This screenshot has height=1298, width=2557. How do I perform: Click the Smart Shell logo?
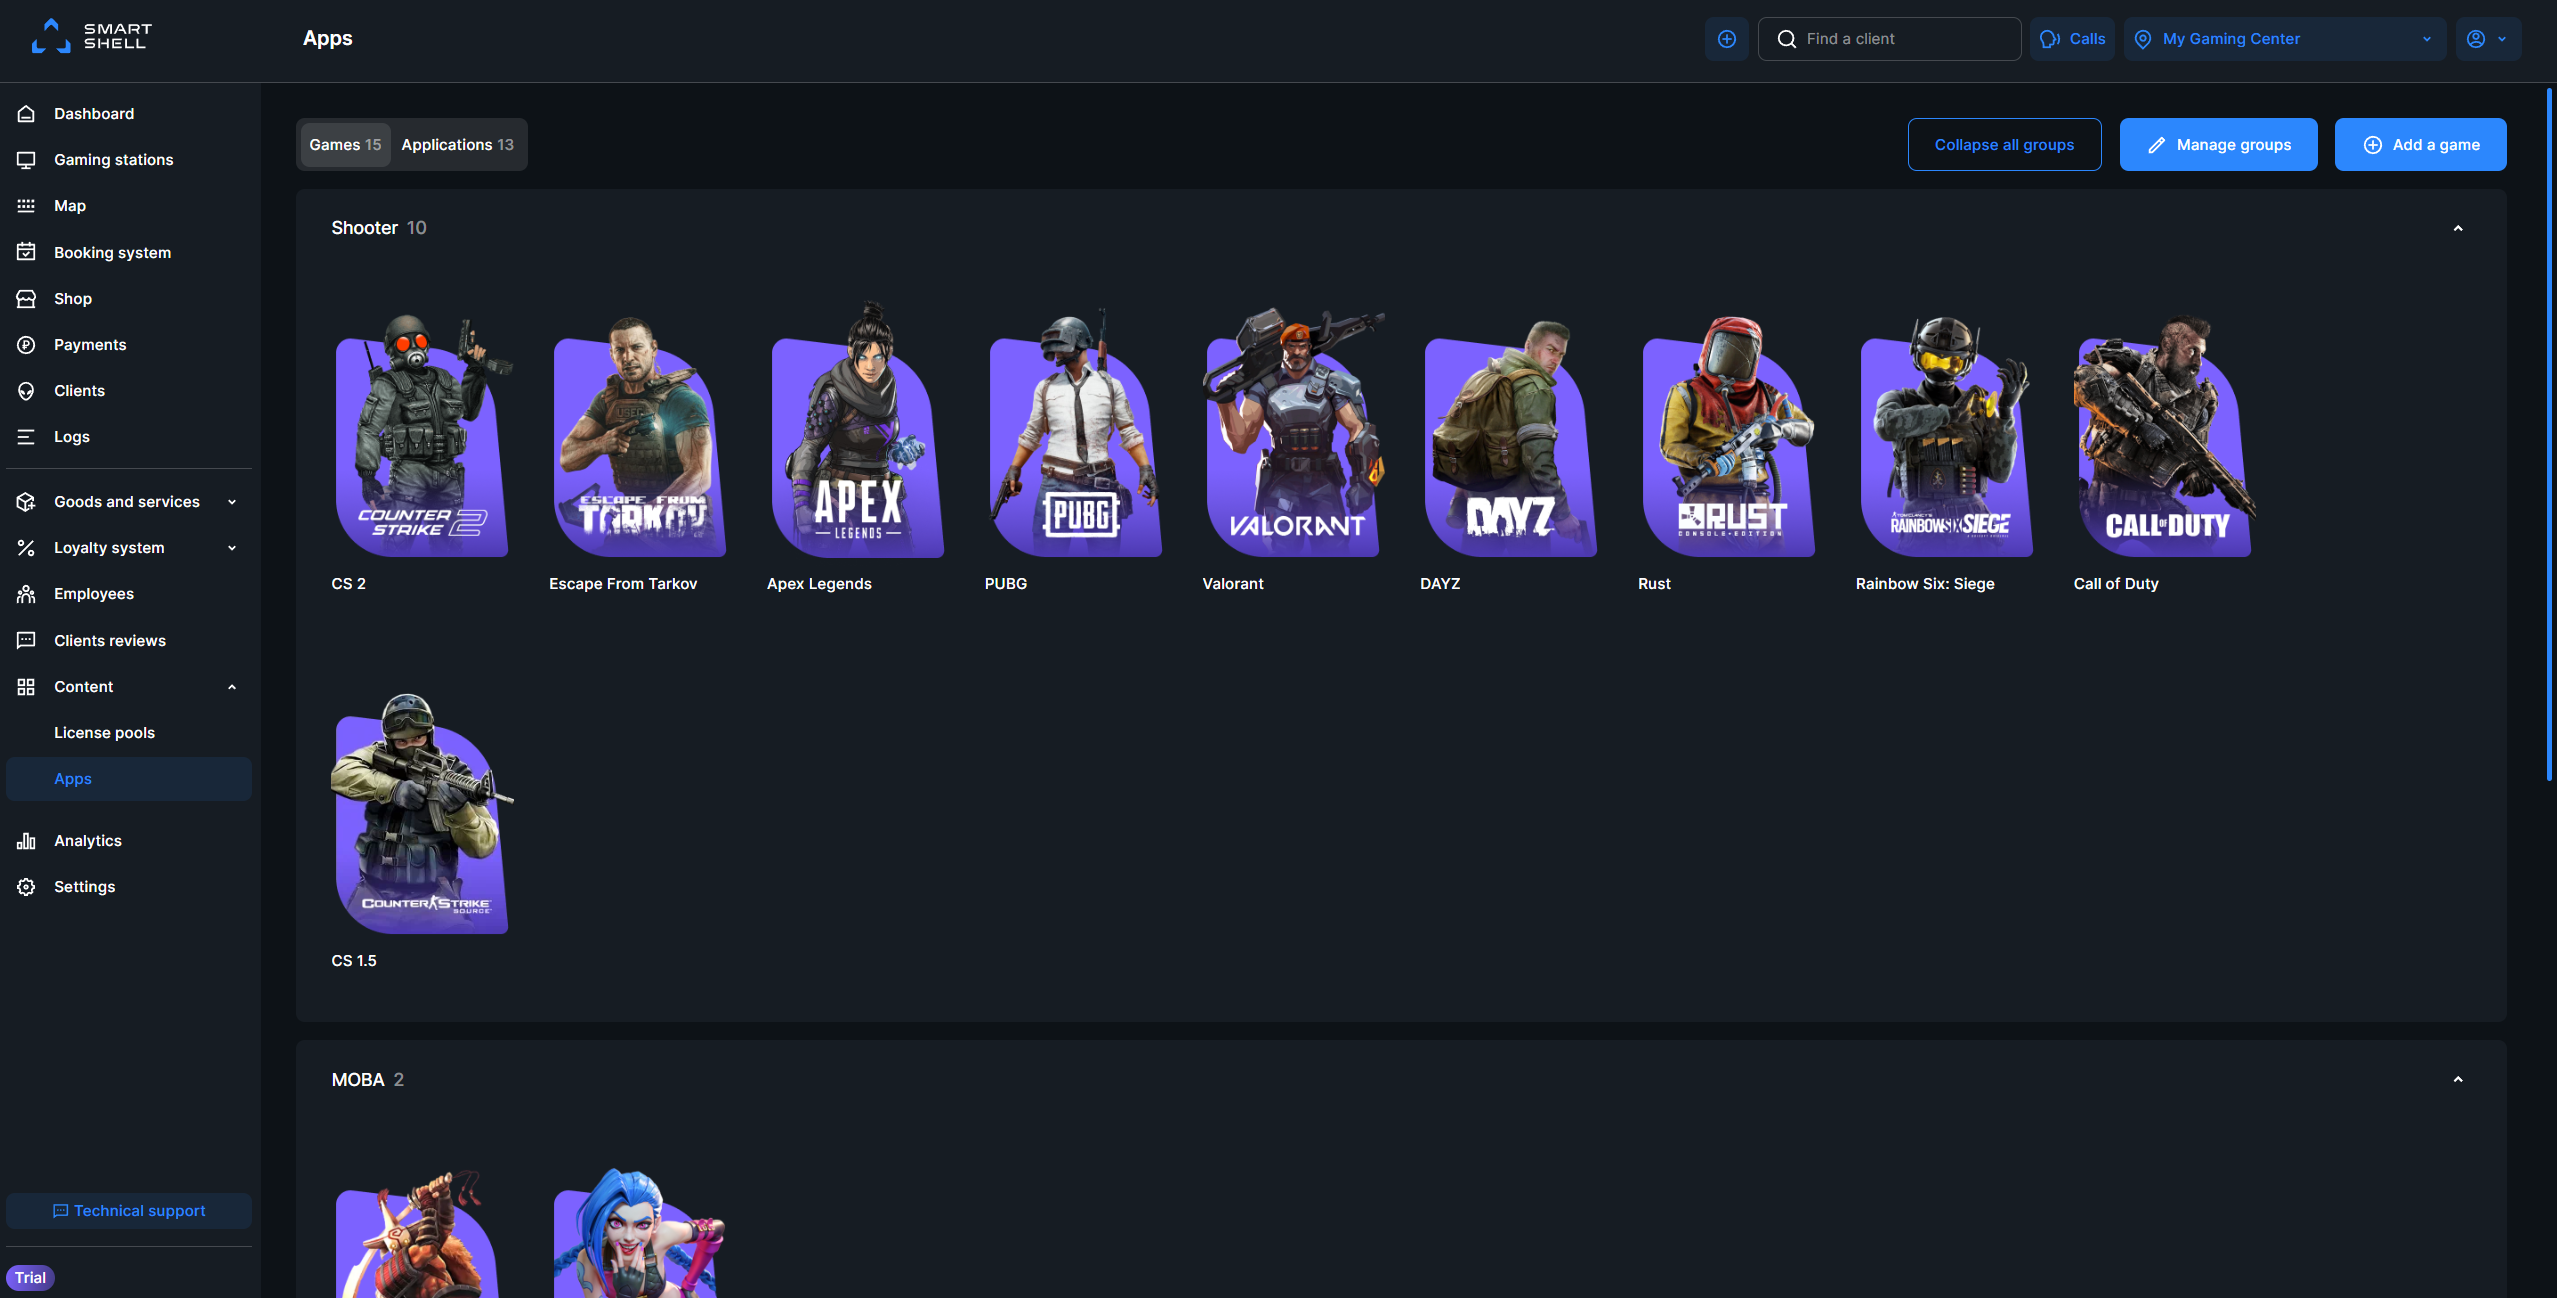[x=92, y=36]
